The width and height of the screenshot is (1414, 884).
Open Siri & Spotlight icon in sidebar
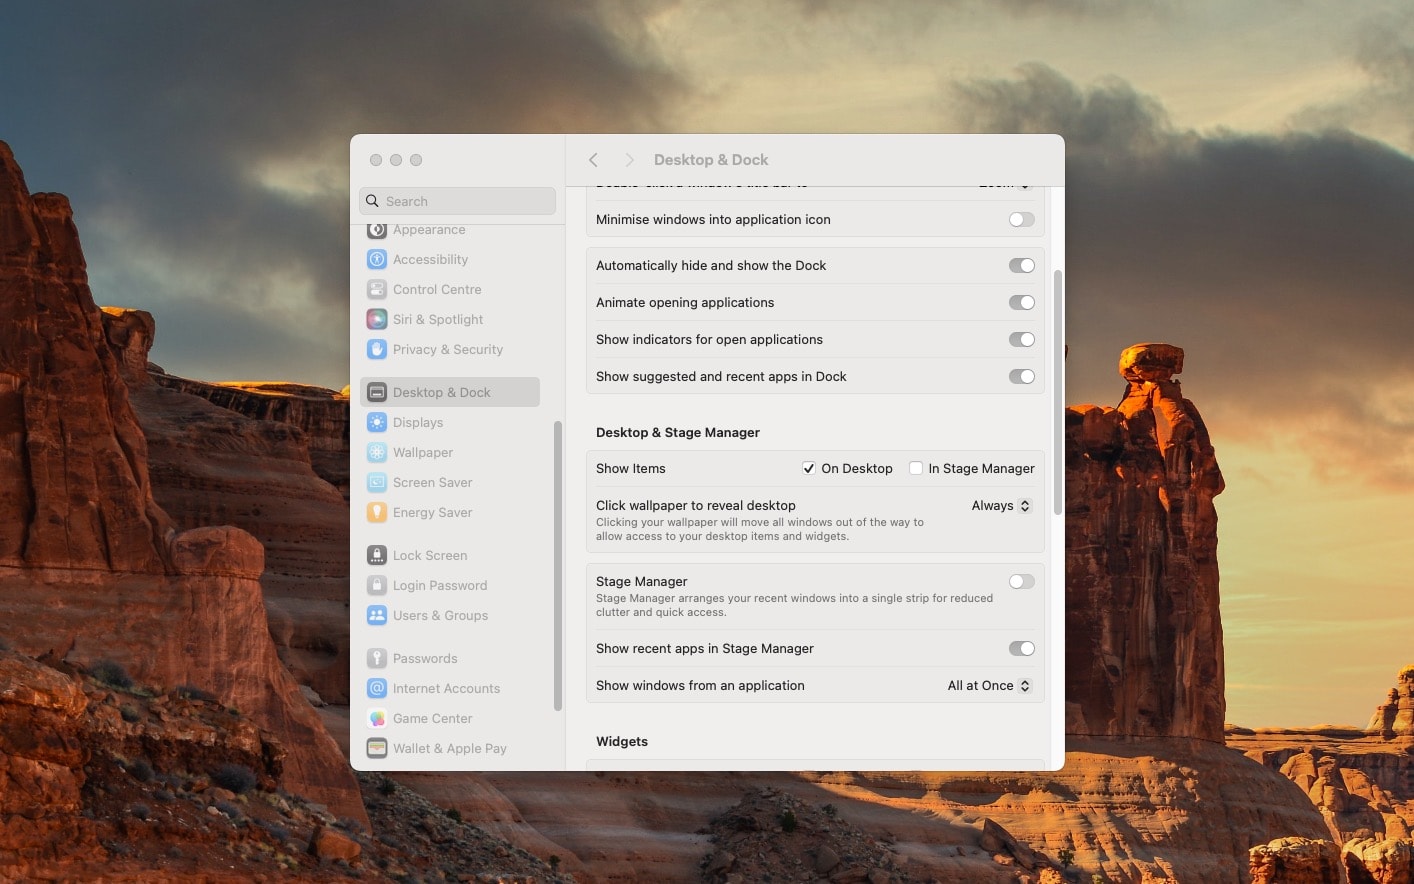pyautogui.click(x=377, y=319)
